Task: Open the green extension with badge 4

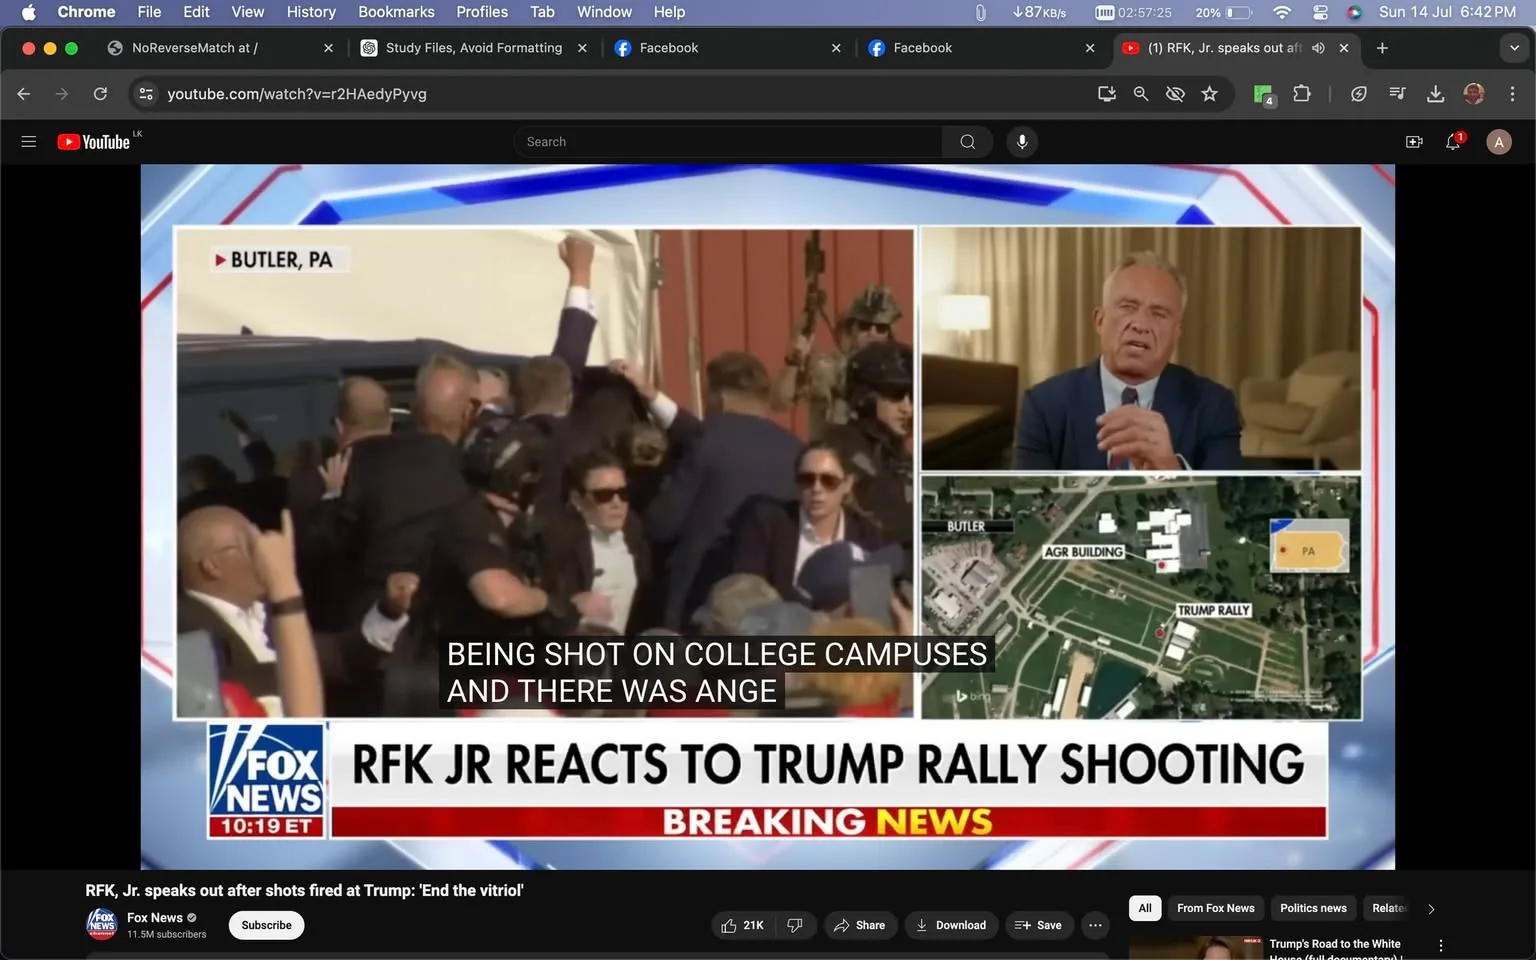Action: tap(1264, 95)
